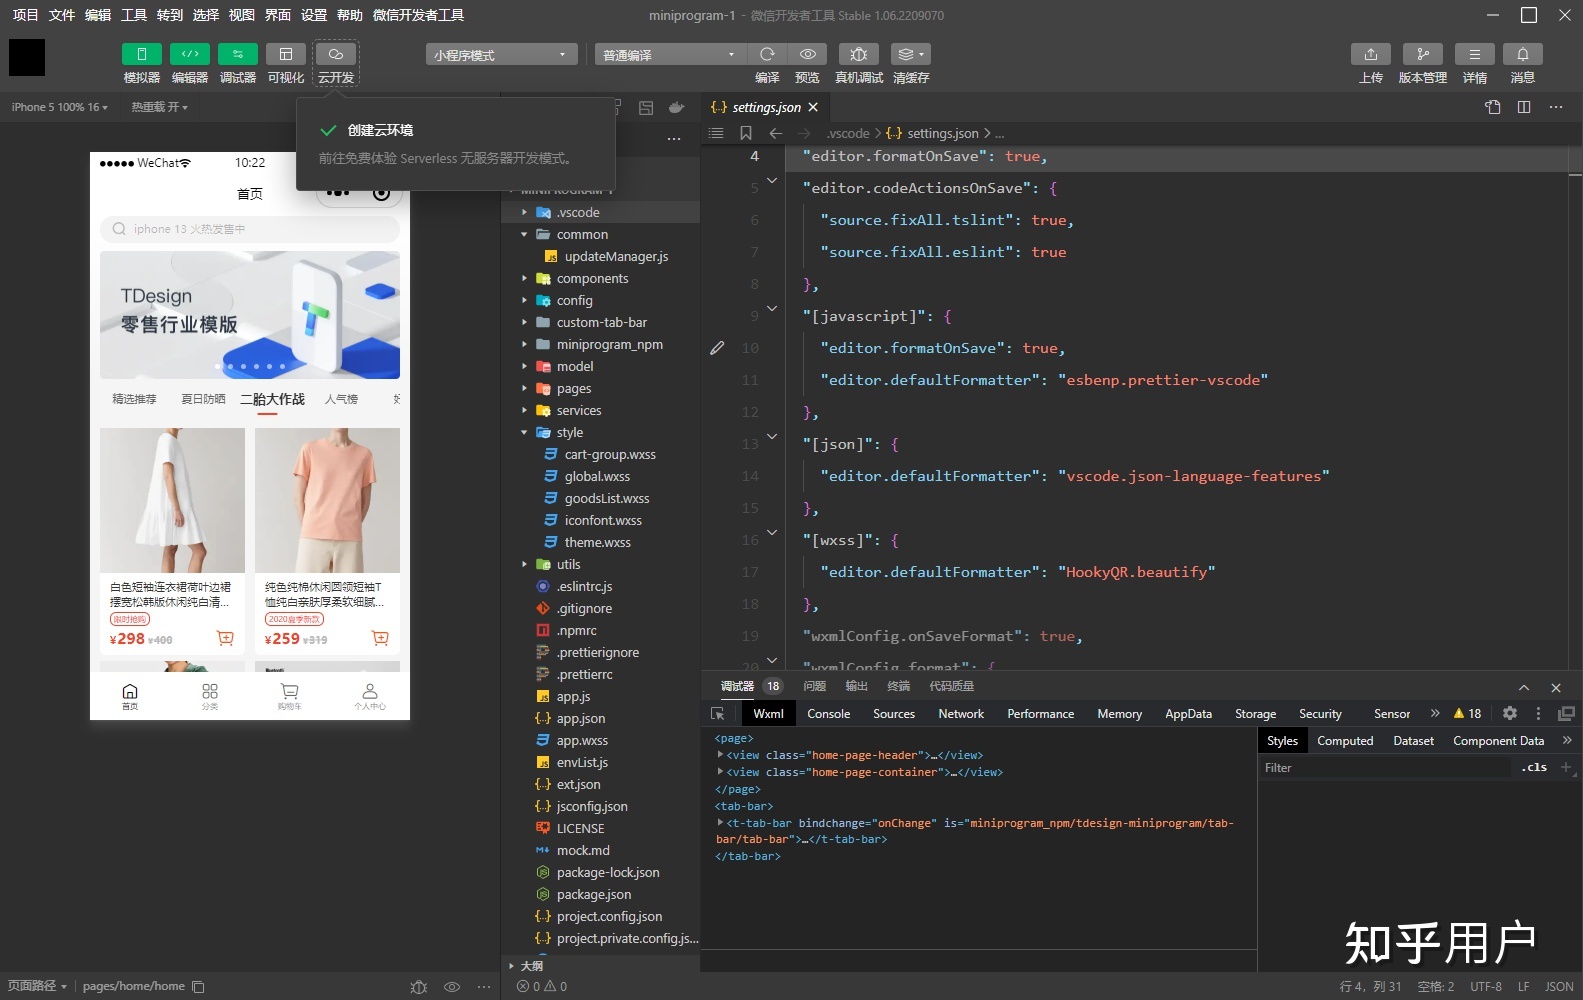Open Version Management (版本管理)

[1423, 54]
